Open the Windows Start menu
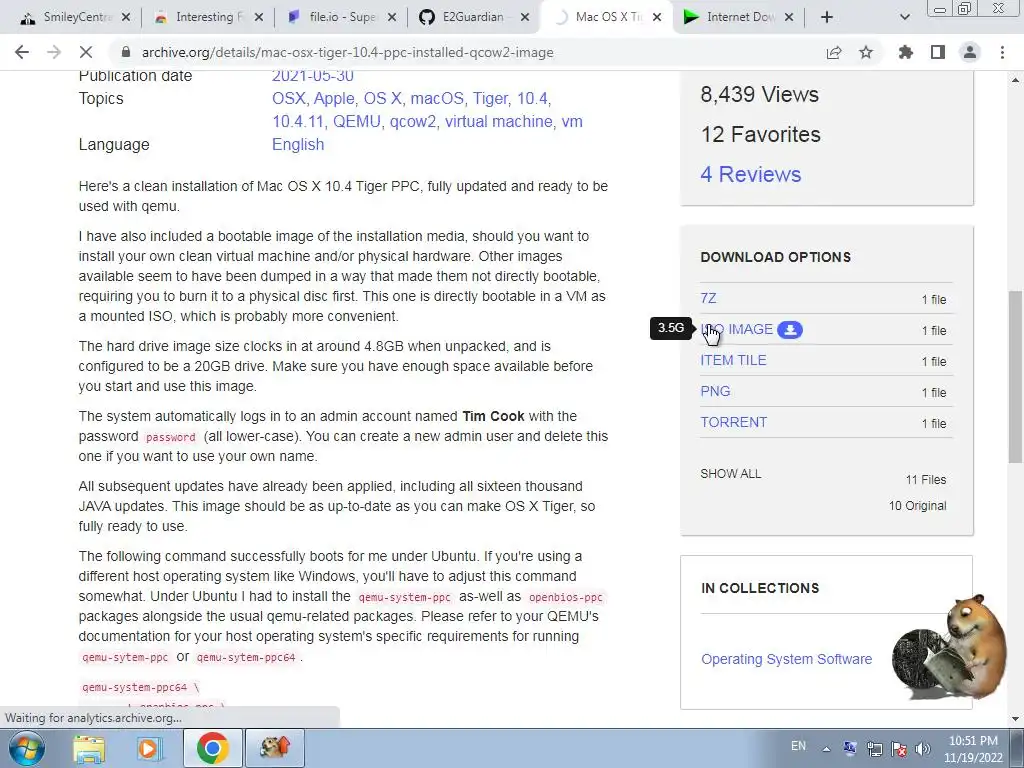Image resolution: width=1024 pixels, height=768 pixels. pyautogui.click(x=27, y=748)
